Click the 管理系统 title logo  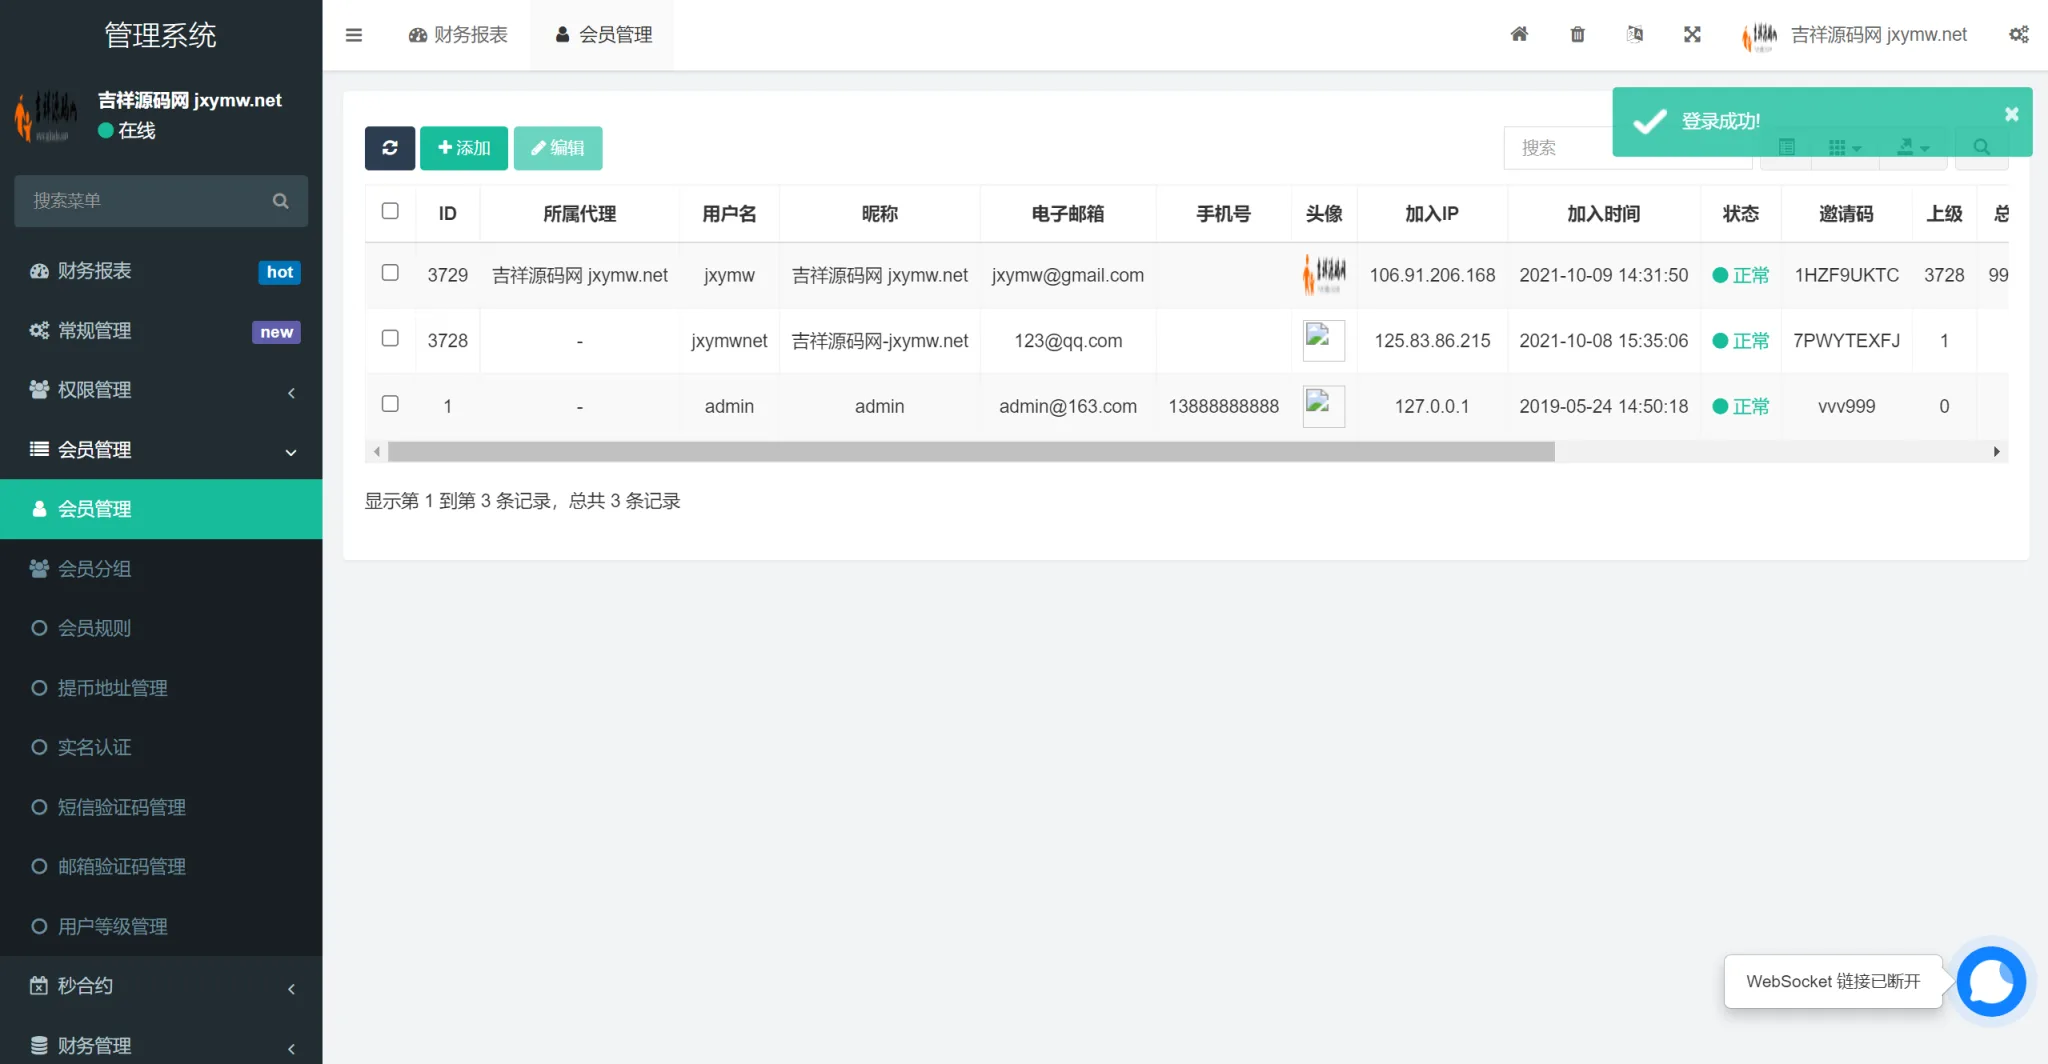(x=160, y=35)
